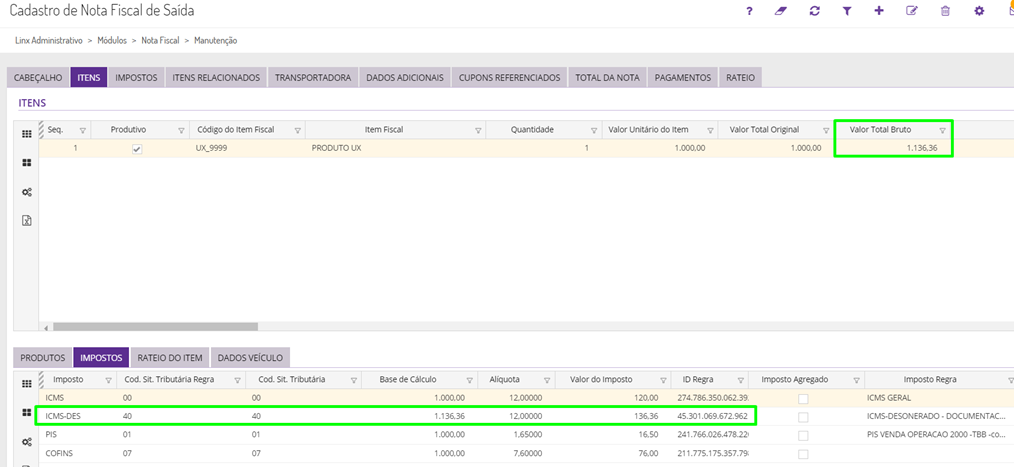Select card view icon beside the taxes table

click(27, 413)
